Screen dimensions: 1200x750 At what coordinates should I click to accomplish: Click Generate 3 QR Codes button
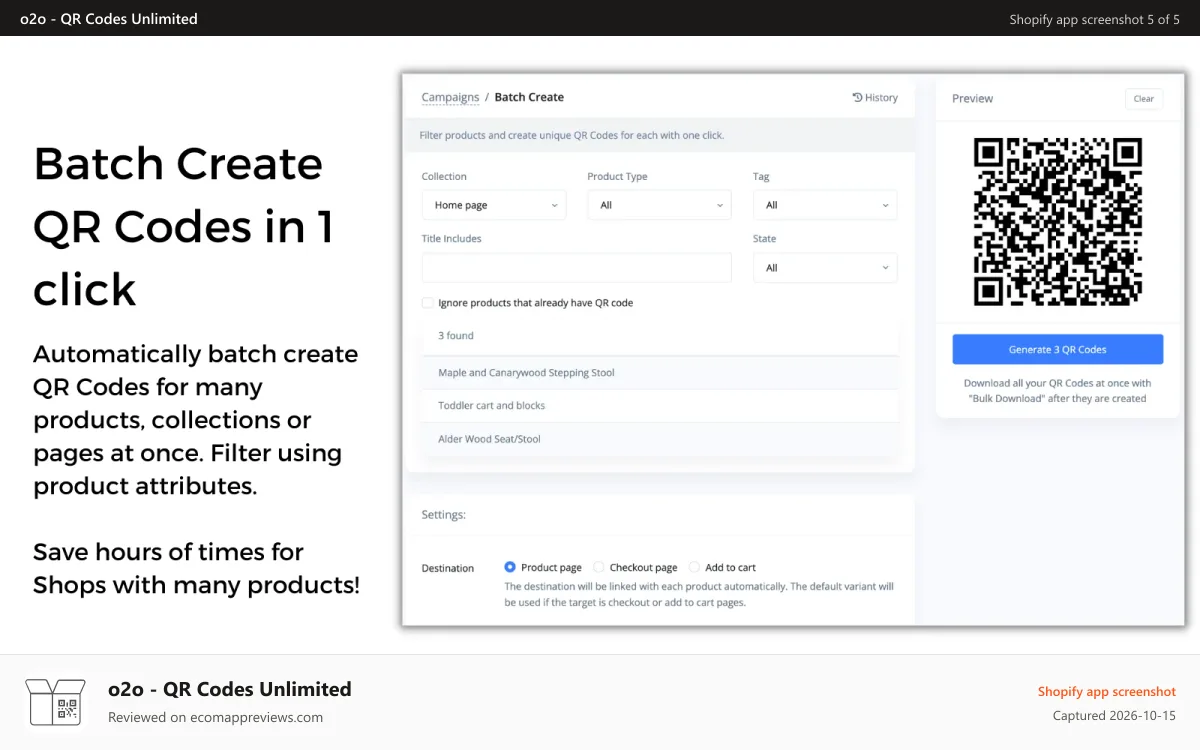tap(1057, 349)
